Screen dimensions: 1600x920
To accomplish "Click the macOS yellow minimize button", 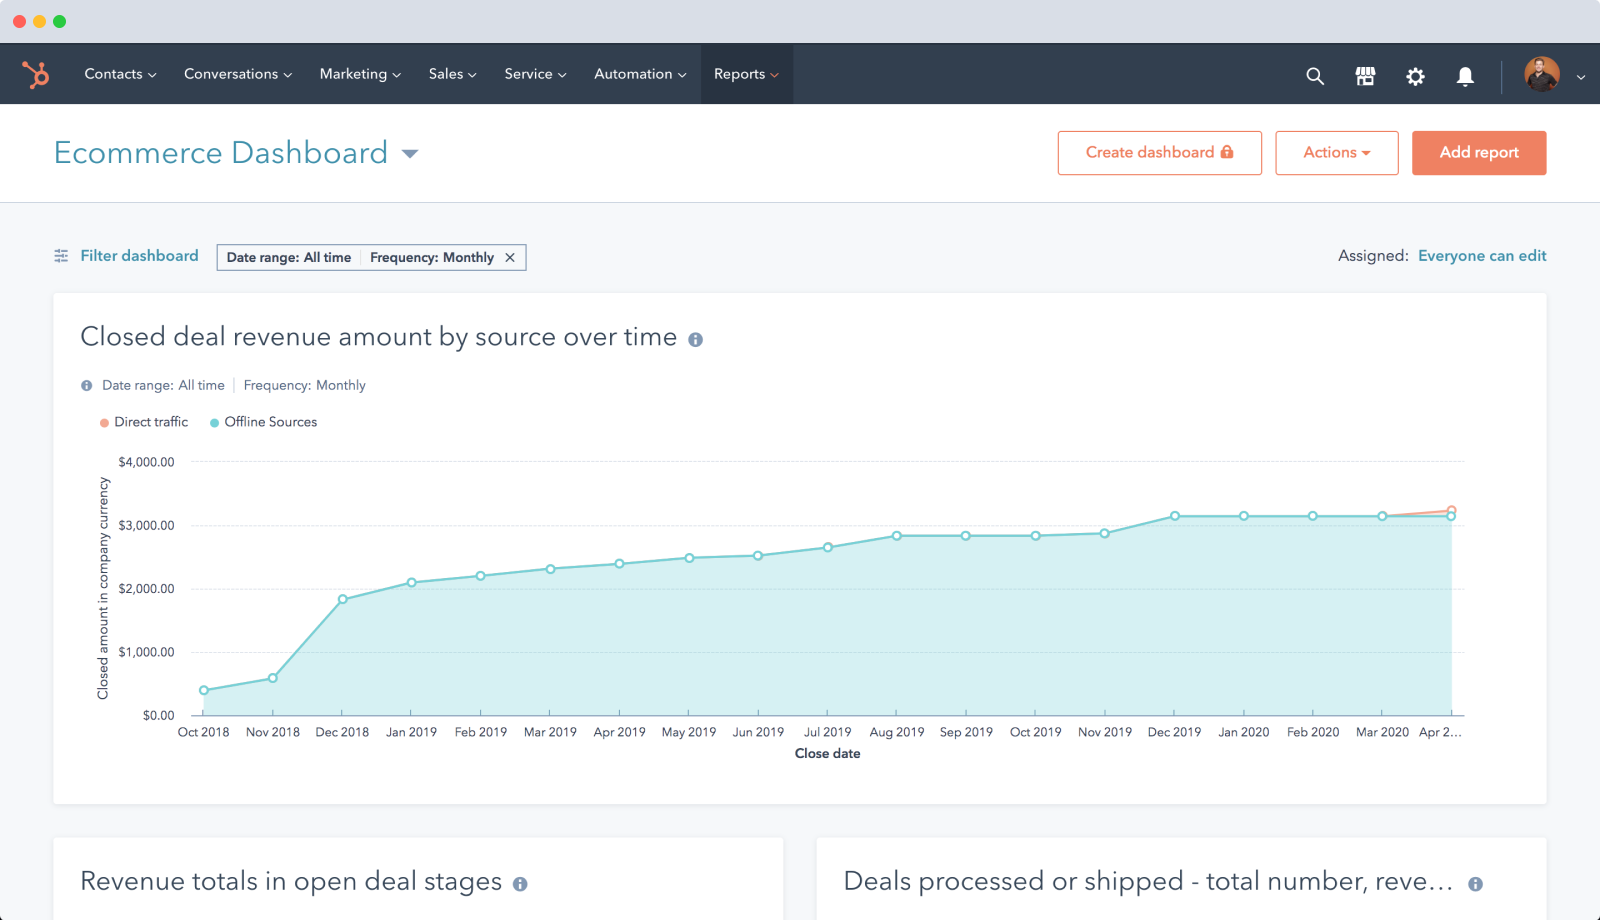I will pos(40,21).
